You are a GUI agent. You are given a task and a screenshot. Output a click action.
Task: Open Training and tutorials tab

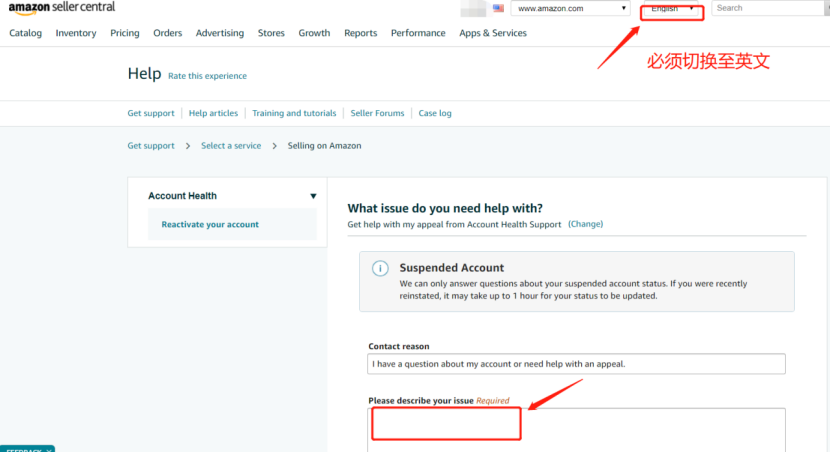coord(294,113)
